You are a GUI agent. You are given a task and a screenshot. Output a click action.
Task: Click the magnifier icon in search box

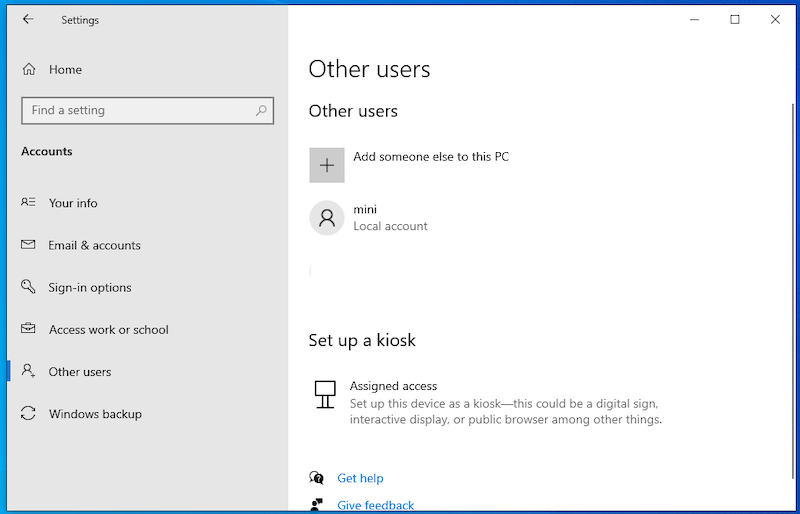(262, 110)
